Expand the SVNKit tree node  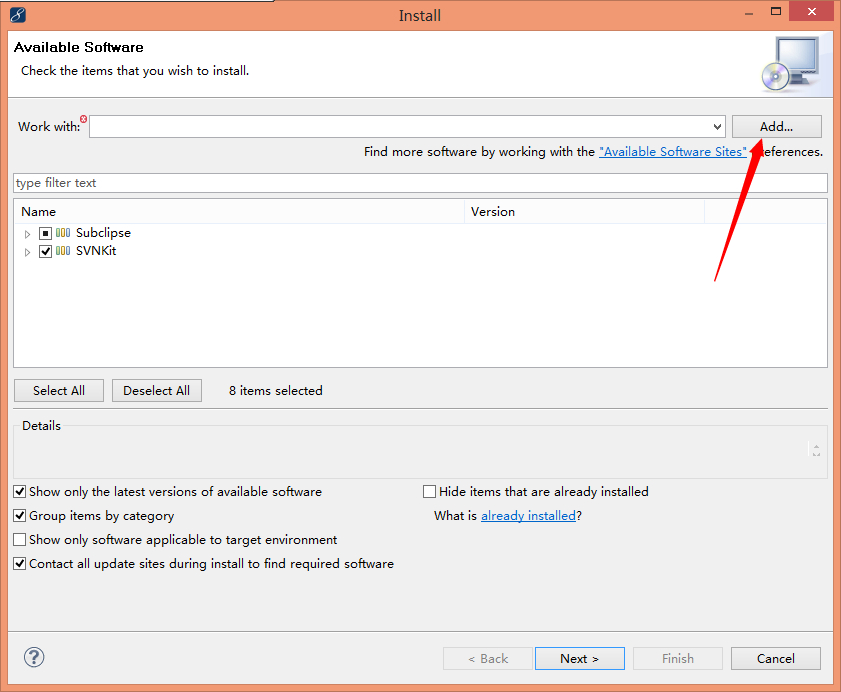click(x=27, y=252)
